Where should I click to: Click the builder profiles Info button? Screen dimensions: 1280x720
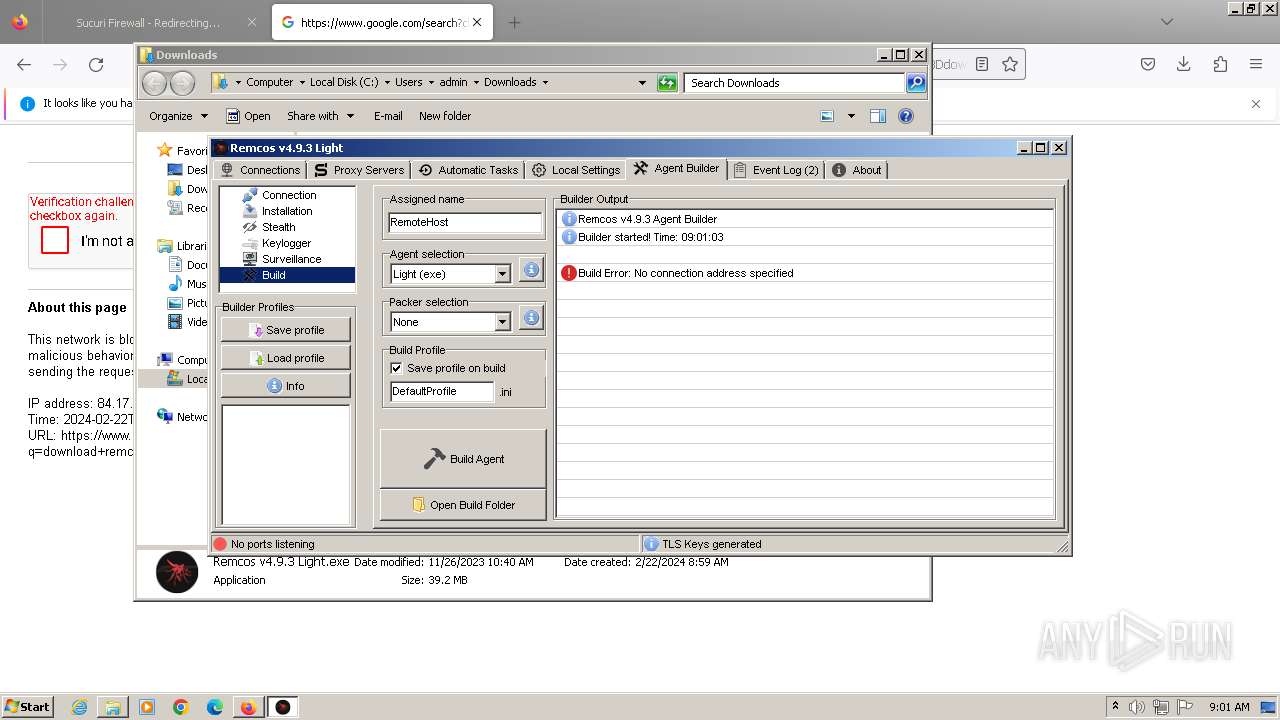click(x=286, y=386)
